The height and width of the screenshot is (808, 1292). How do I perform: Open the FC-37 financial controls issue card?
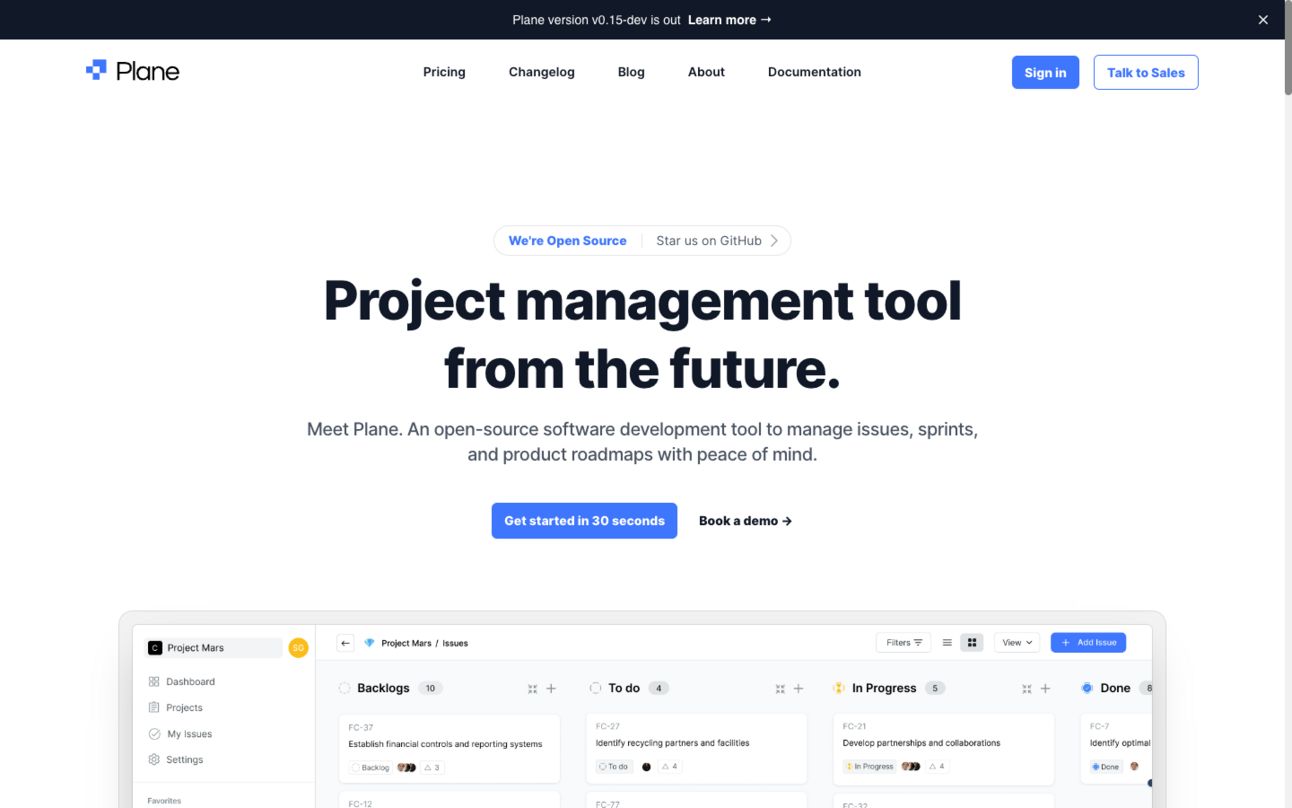tap(449, 748)
